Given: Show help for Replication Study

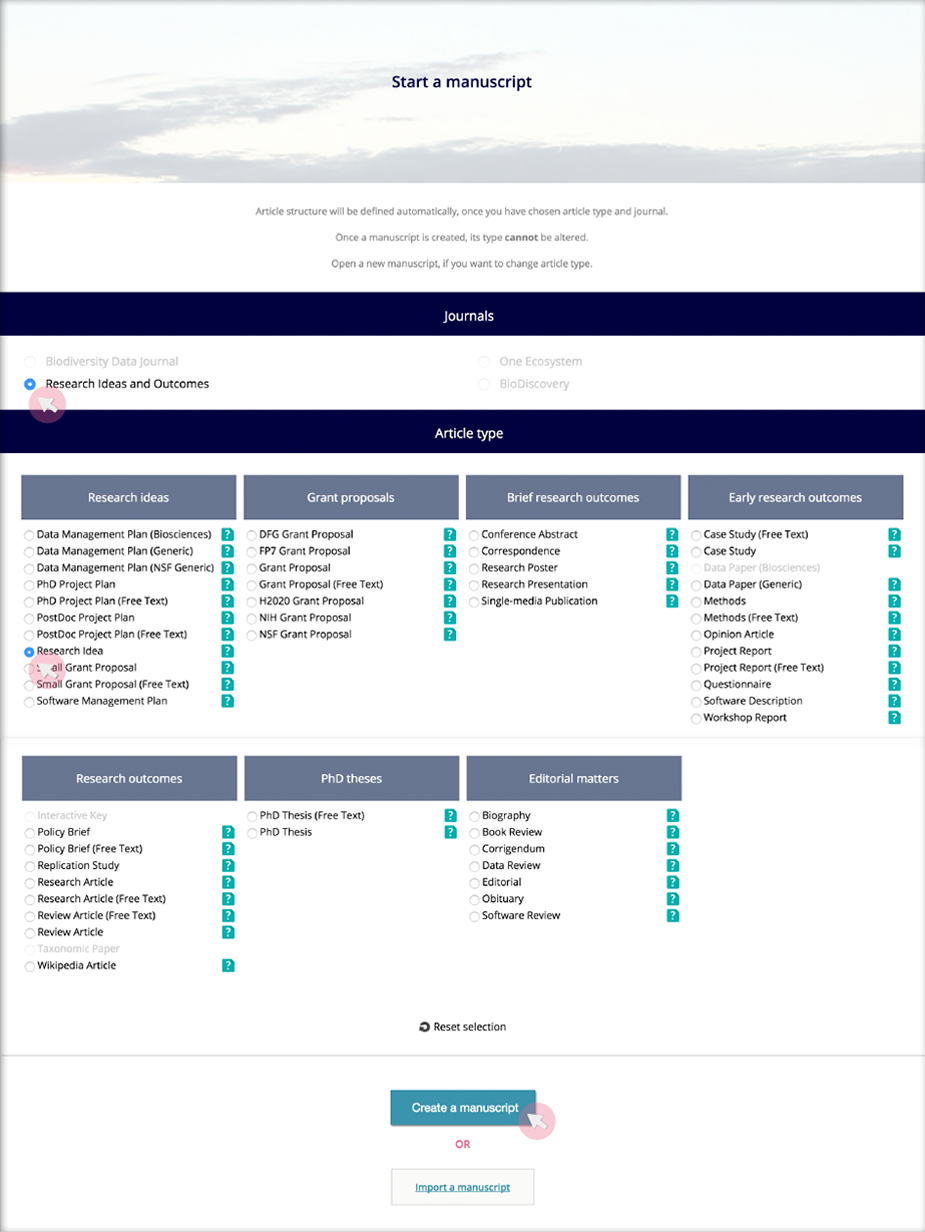Looking at the screenshot, I should (x=228, y=866).
